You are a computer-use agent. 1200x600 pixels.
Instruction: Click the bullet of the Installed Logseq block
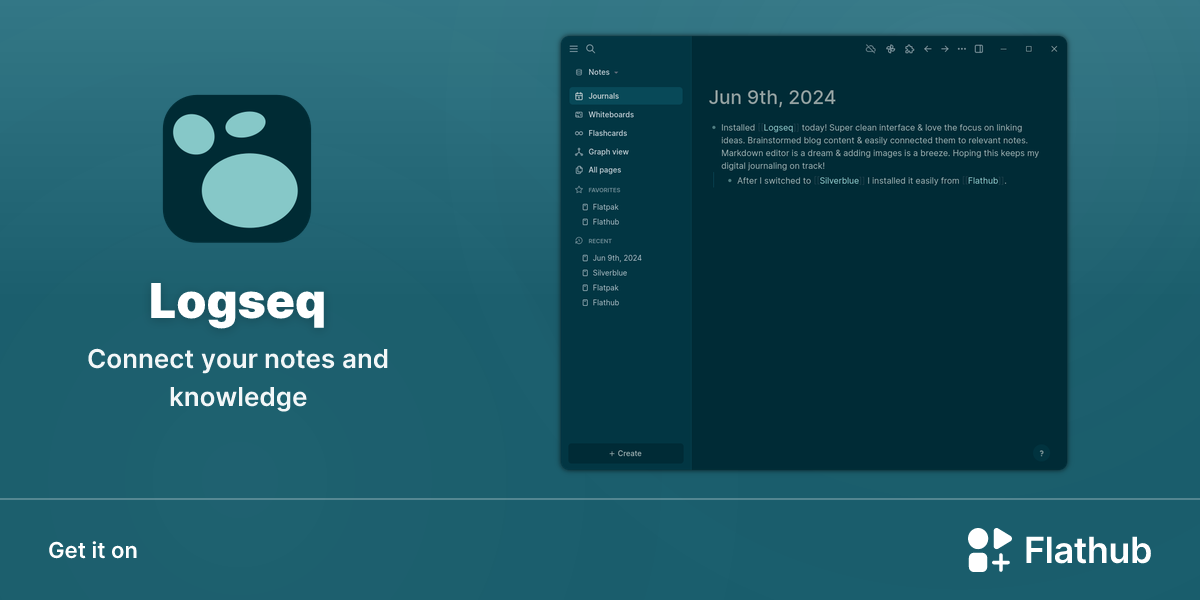click(x=714, y=128)
